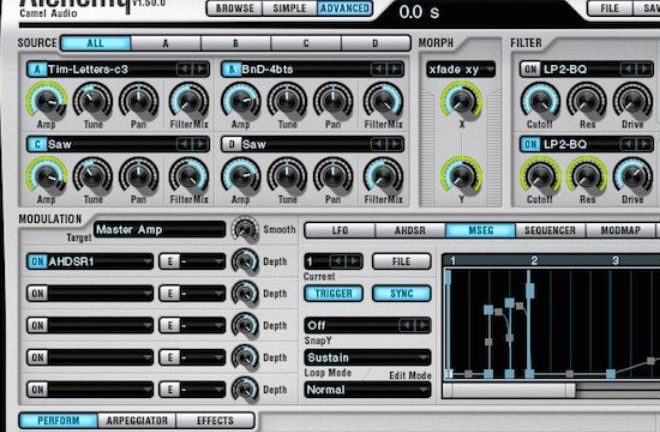Click the modulation Smooth knob
Screen dimensions: 660x432
click(245, 229)
